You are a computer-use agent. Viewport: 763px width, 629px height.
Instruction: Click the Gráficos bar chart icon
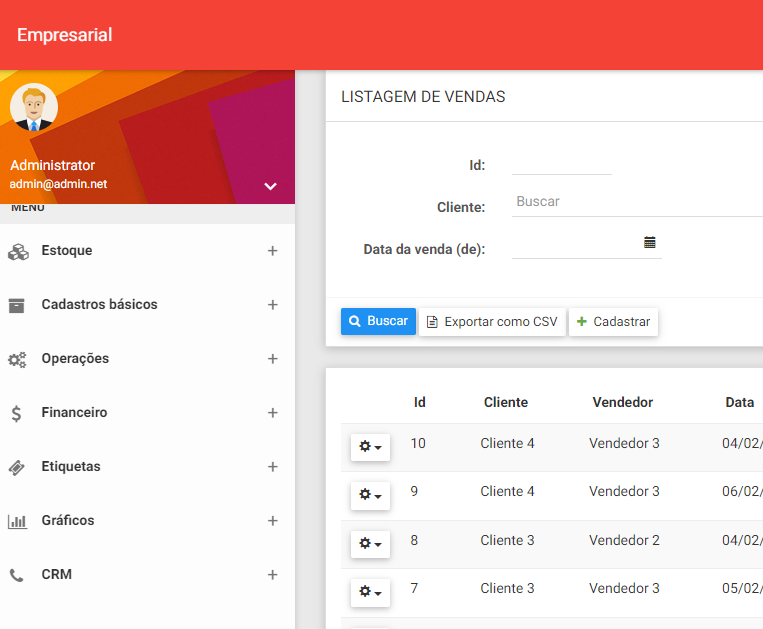[17, 521]
